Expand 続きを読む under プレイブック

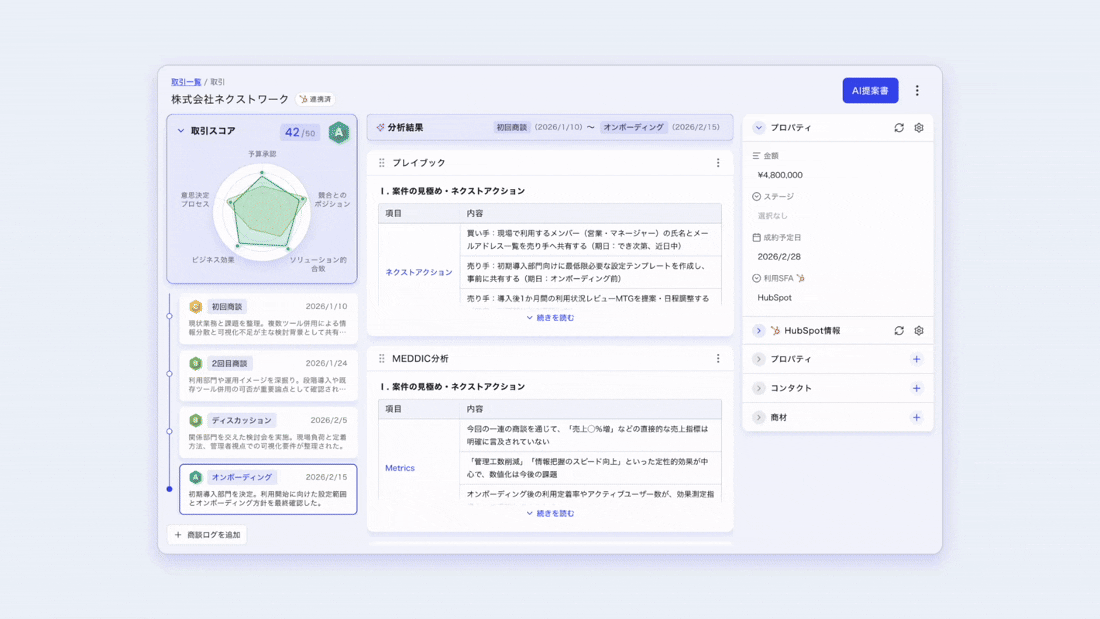click(x=550, y=318)
